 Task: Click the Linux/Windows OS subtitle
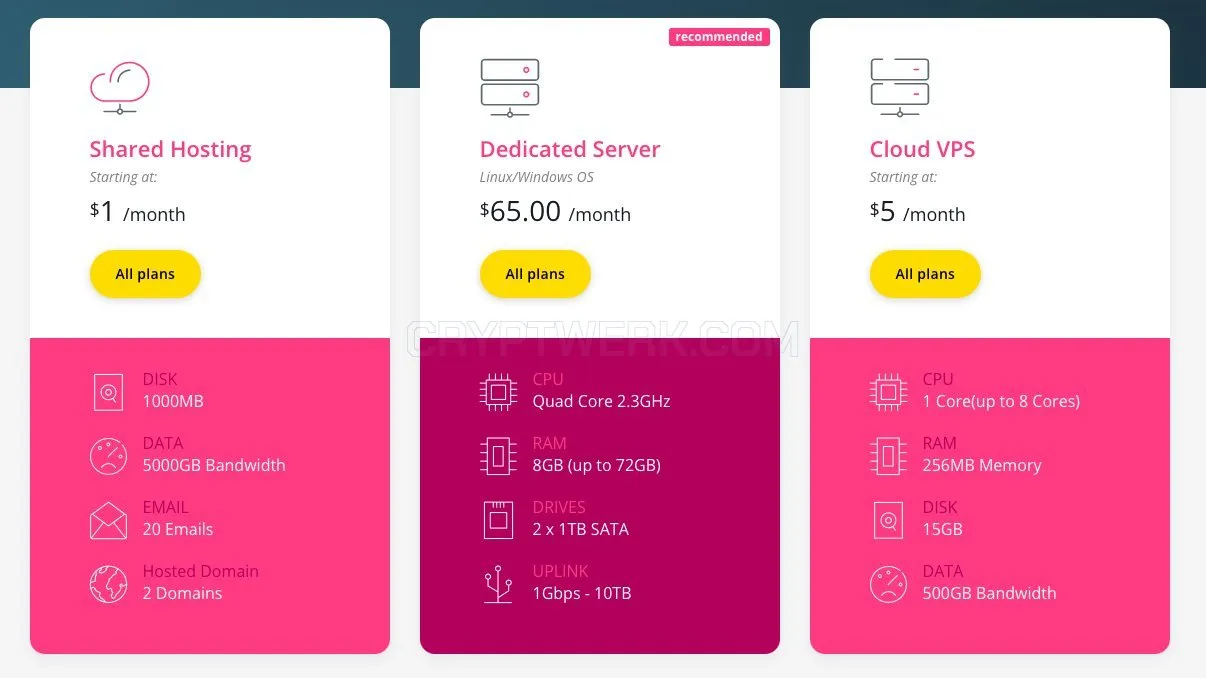click(x=536, y=178)
